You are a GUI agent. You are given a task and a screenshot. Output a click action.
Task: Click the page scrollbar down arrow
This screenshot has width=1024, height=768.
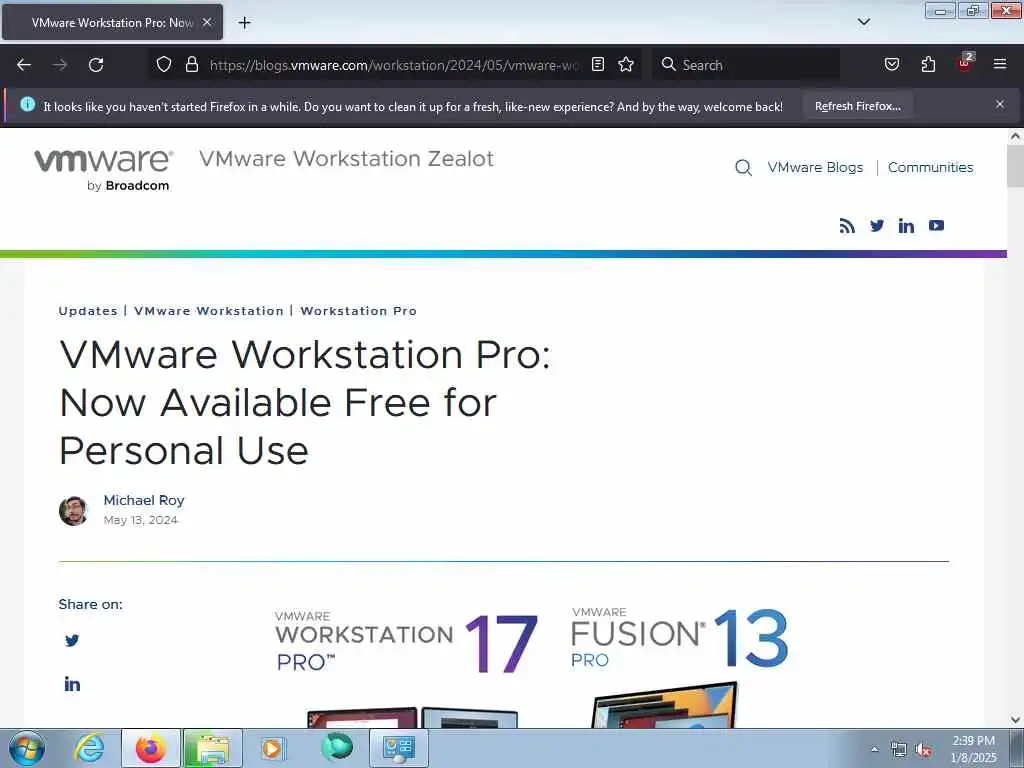coord(1015,720)
